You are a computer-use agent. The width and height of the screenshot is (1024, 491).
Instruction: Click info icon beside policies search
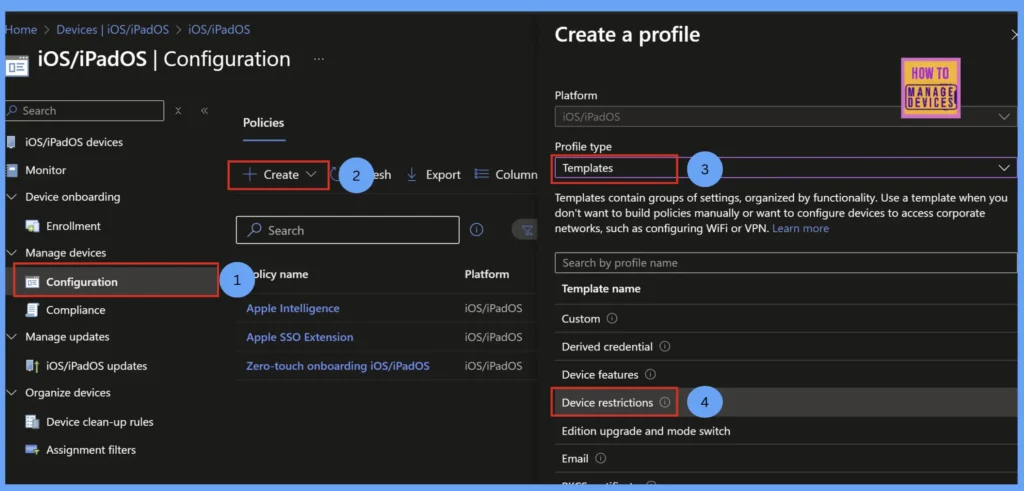pos(477,230)
